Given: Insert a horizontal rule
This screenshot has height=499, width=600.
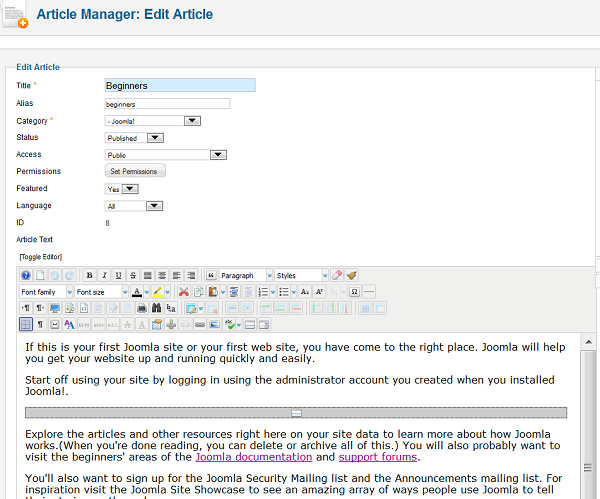Looking at the screenshot, I should coord(369,292).
